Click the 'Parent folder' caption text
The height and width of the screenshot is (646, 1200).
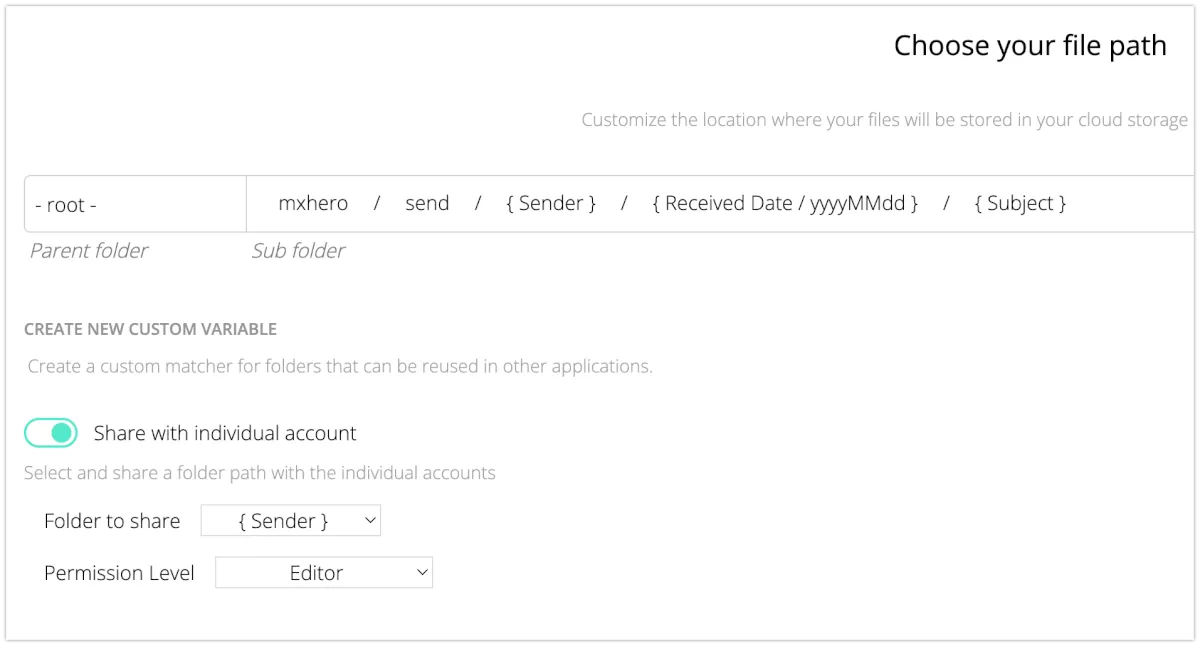point(89,251)
